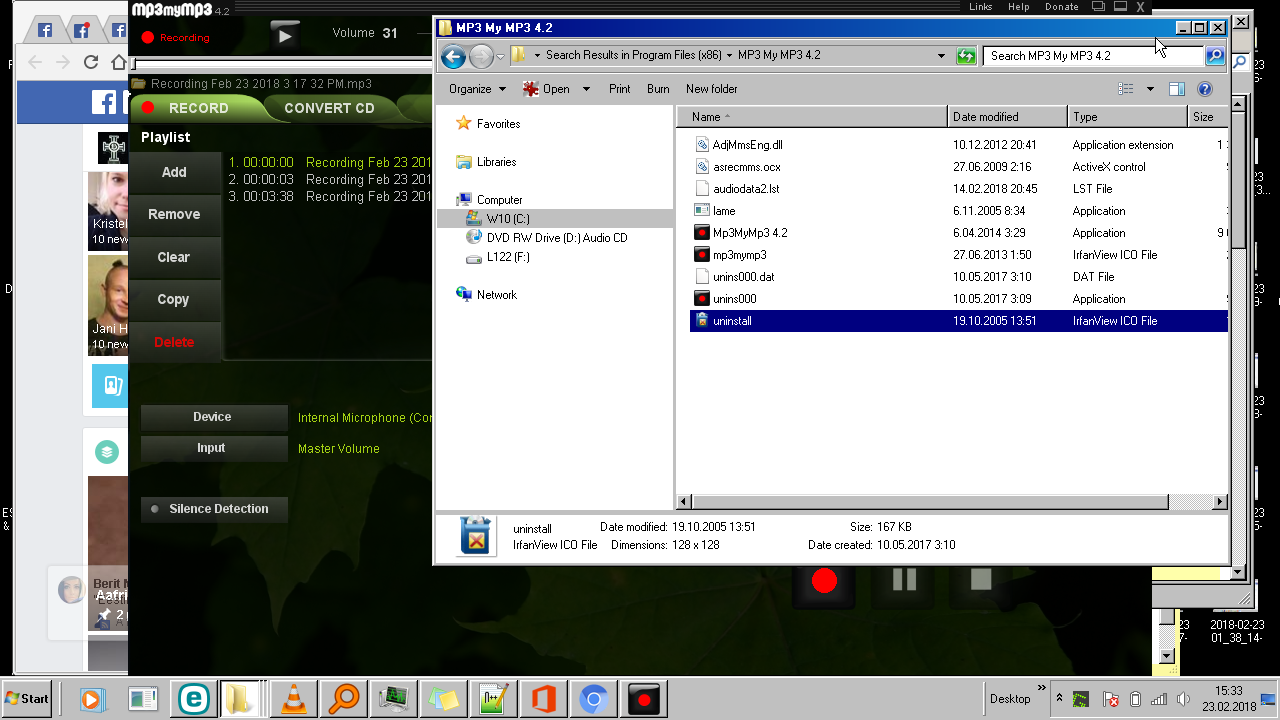Screen dimensions: 1280x720
Task: Expand the change view options arrow
Action: (x=1150, y=89)
